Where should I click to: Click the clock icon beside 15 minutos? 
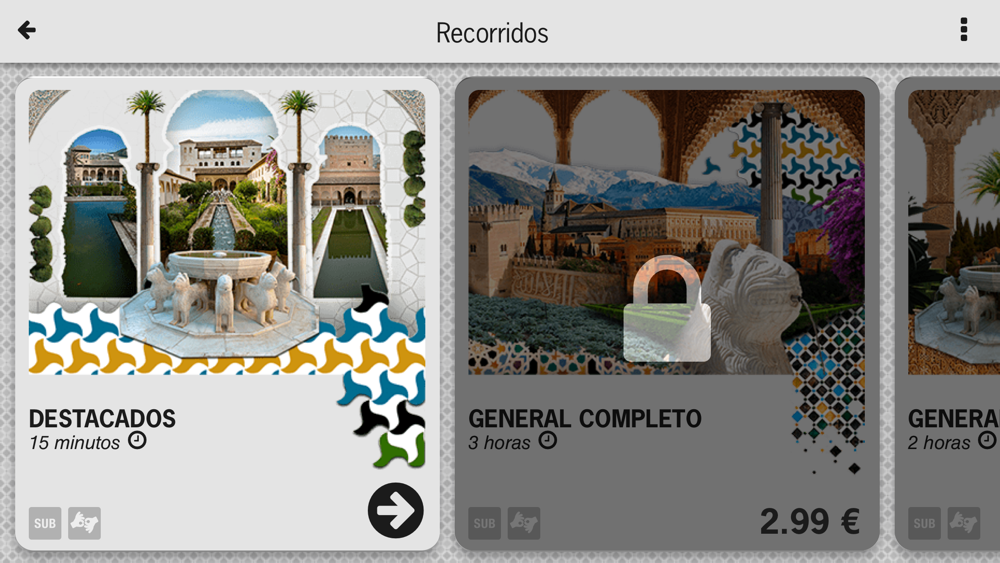click(x=137, y=440)
